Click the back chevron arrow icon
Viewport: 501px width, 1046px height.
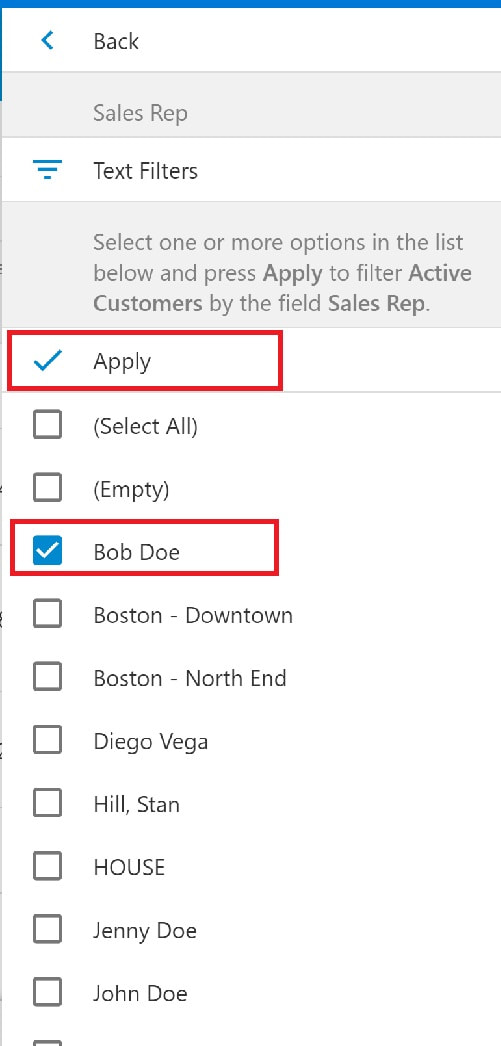pos(47,41)
